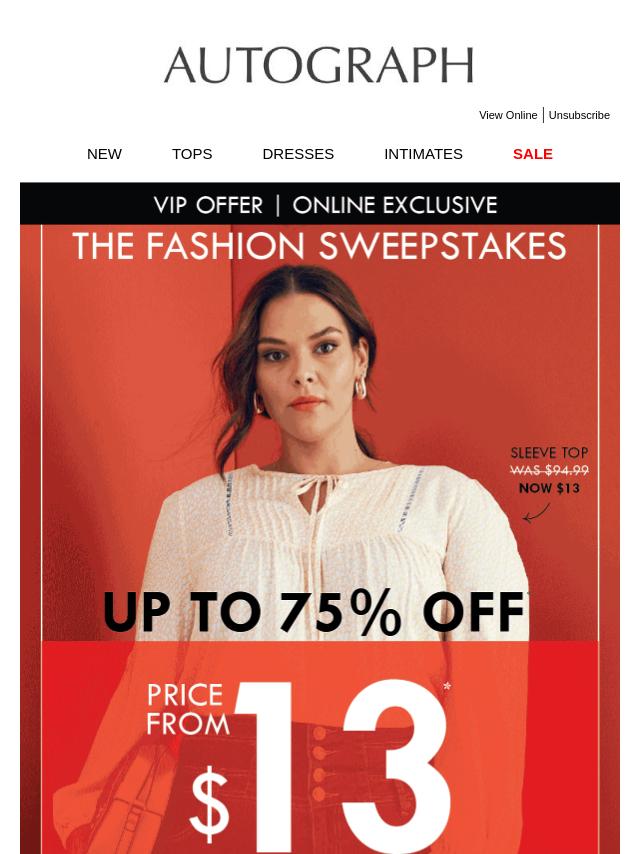Open the View Online link
Screen dimensions: 640x854
[508, 115]
